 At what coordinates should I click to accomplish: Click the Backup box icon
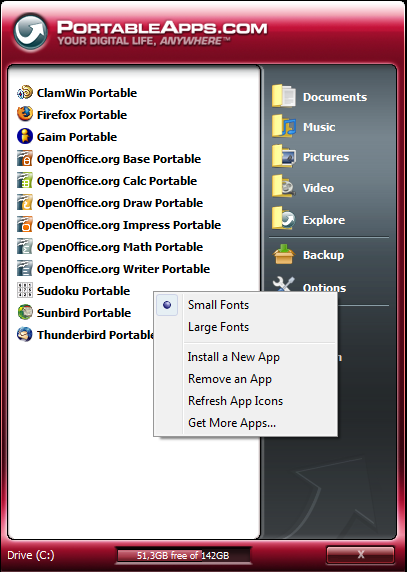tap(284, 255)
